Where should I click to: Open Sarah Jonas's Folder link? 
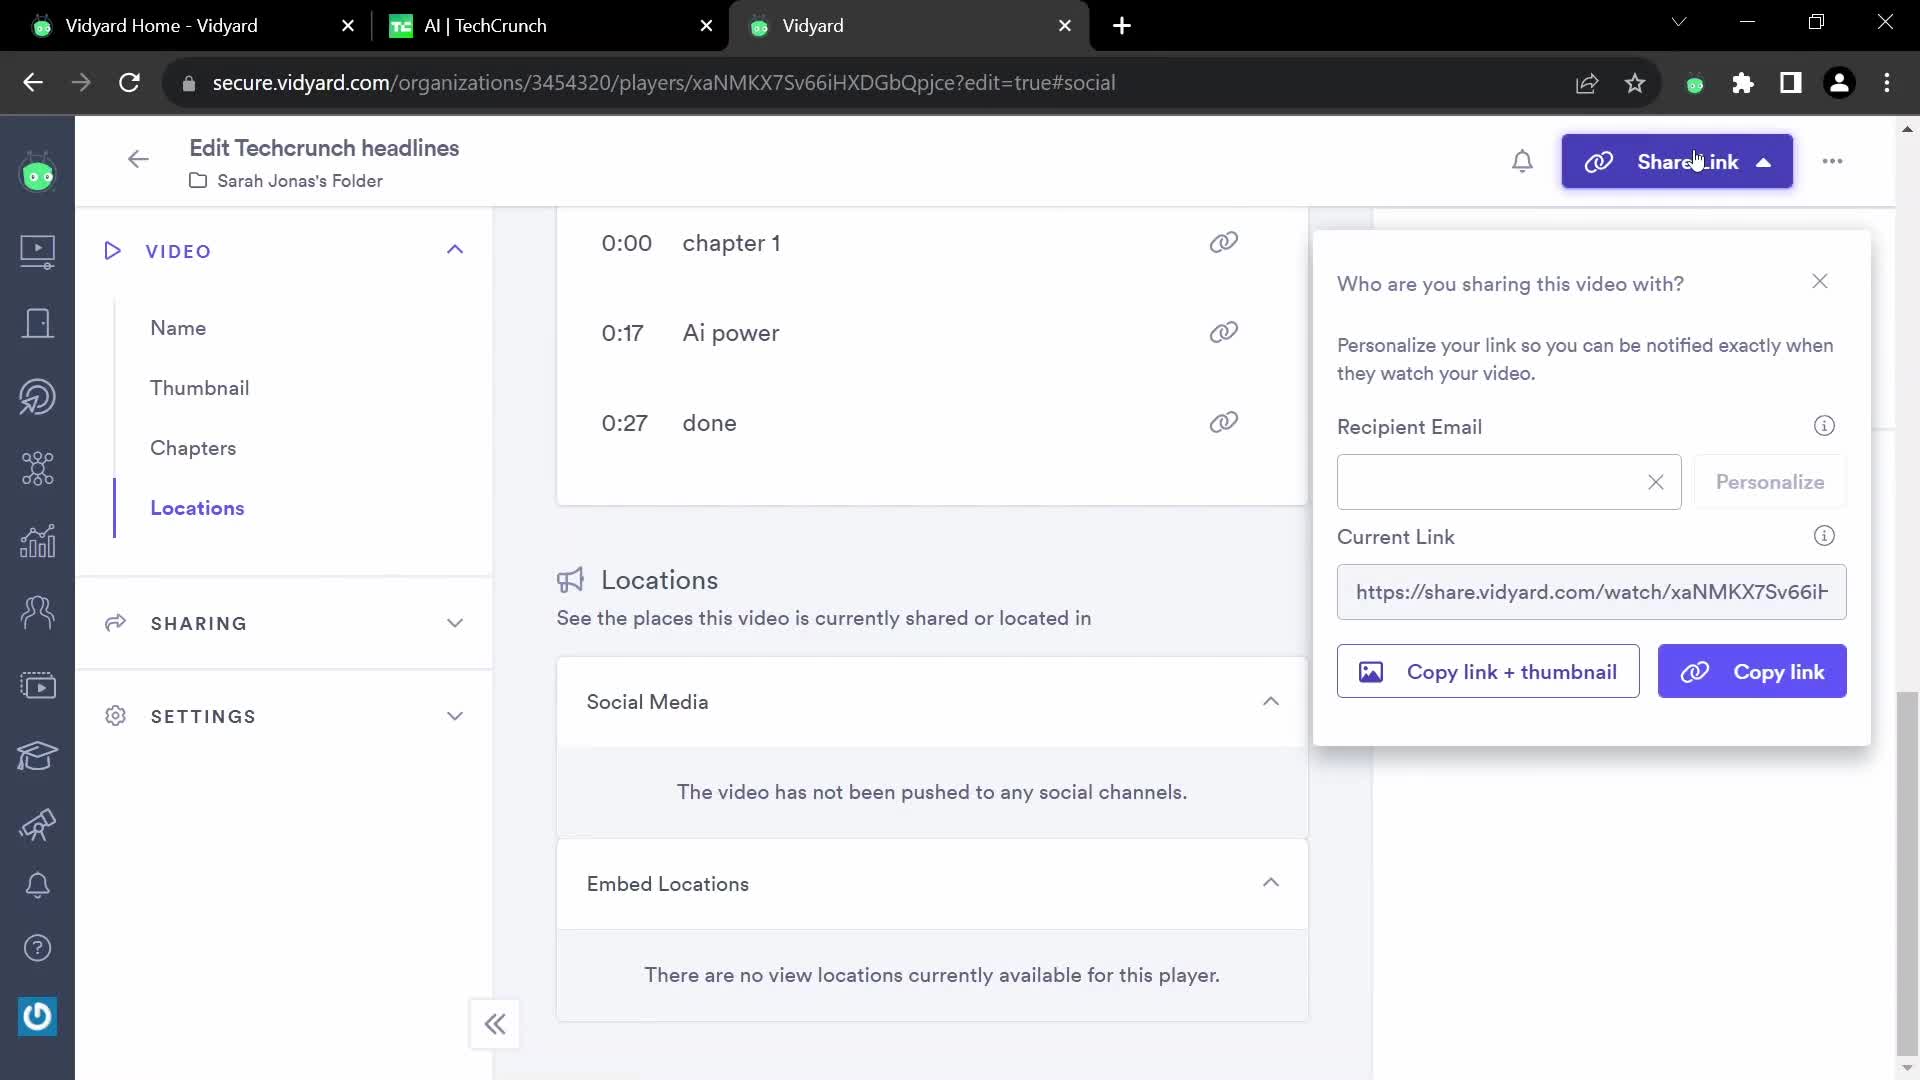click(x=300, y=181)
